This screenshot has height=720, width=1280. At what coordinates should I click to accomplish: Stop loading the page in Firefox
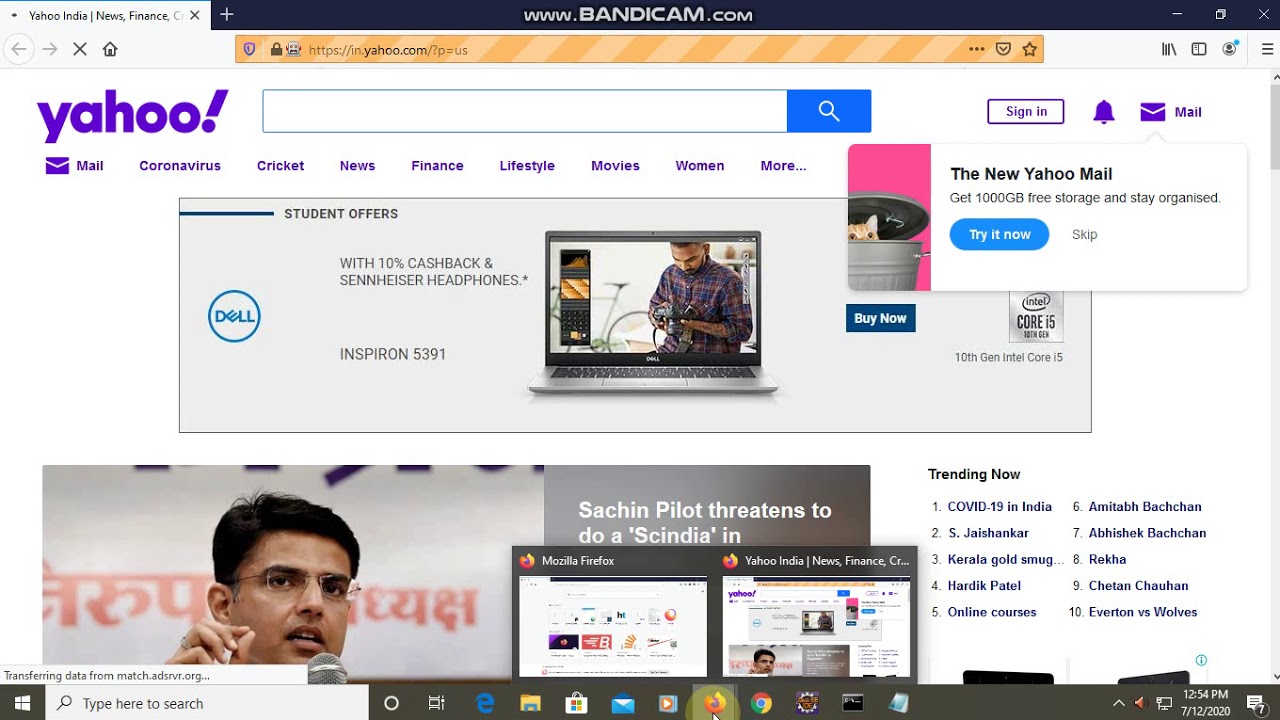coord(80,49)
